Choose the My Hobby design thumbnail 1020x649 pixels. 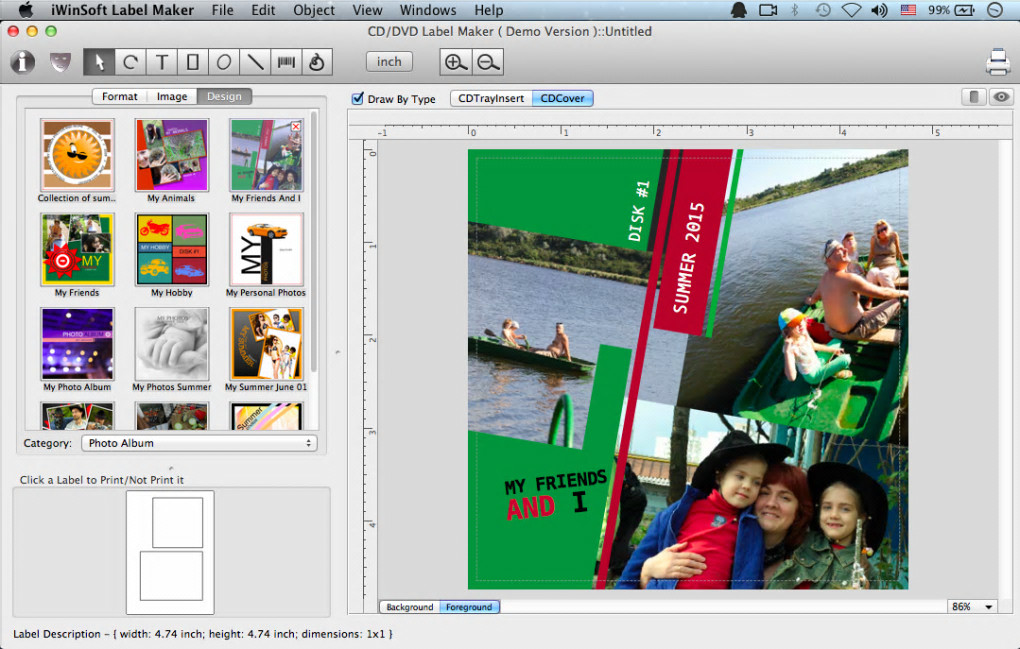(172, 250)
